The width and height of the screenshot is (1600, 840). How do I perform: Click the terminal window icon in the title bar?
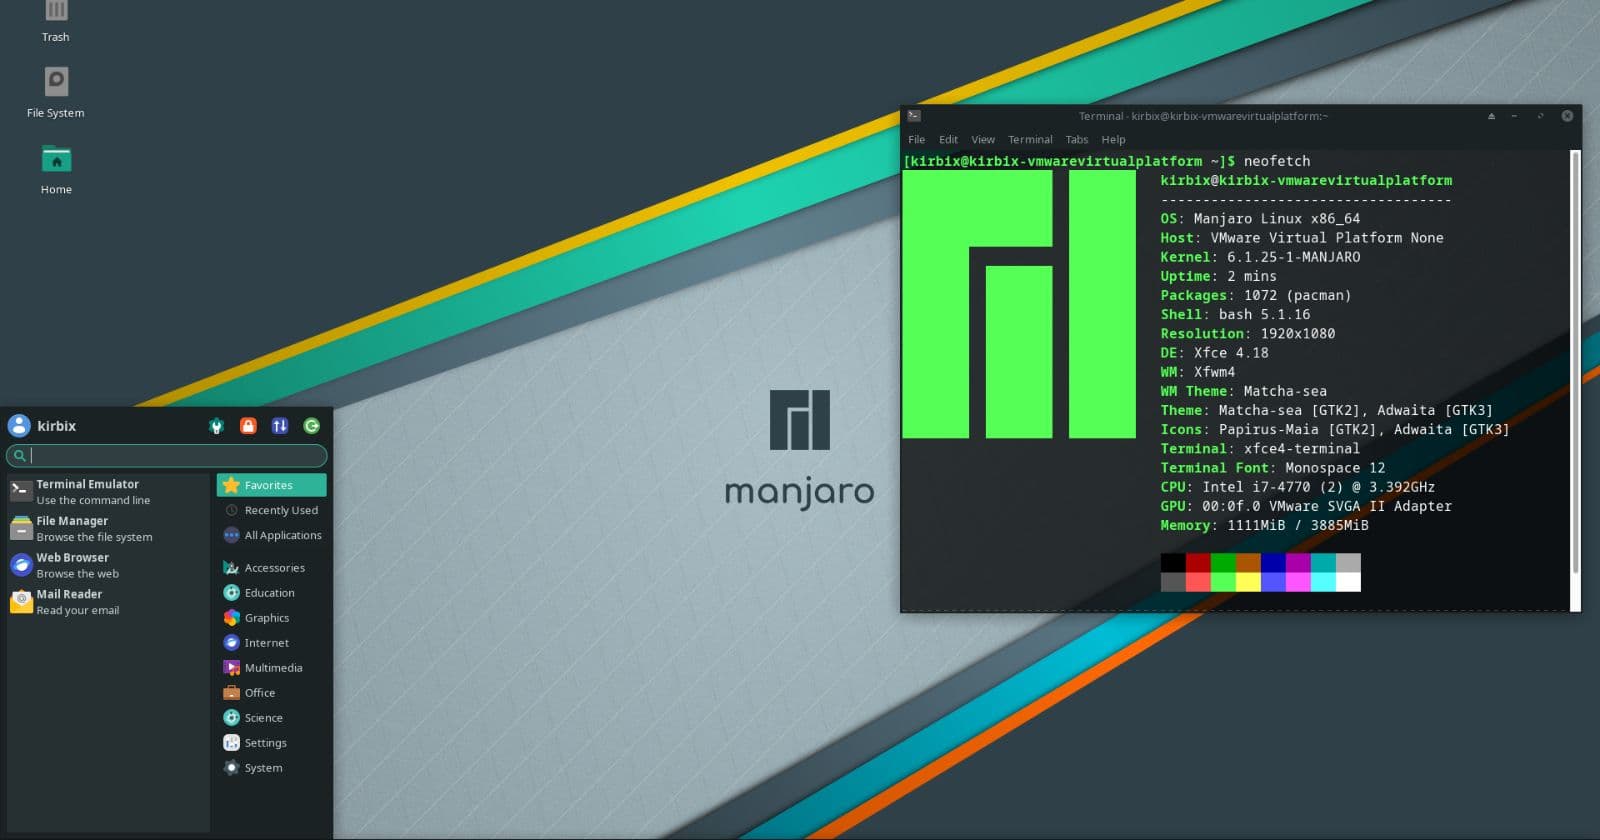914,116
